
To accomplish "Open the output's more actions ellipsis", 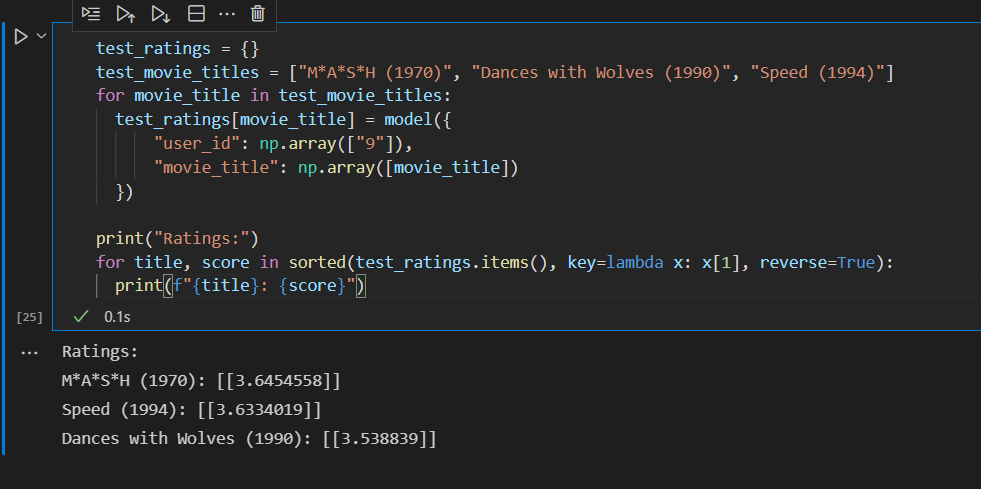I will (x=29, y=353).
